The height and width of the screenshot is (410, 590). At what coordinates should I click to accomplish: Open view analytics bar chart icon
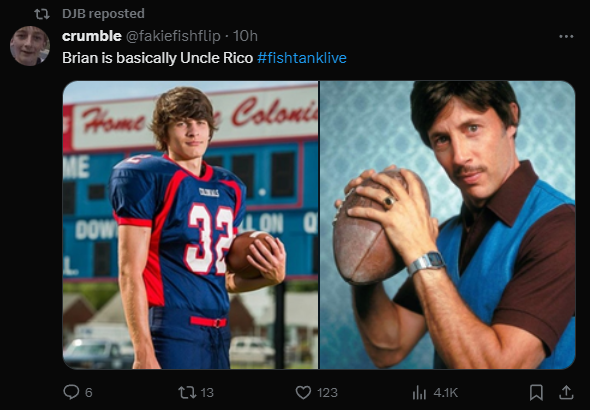point(419,393)
